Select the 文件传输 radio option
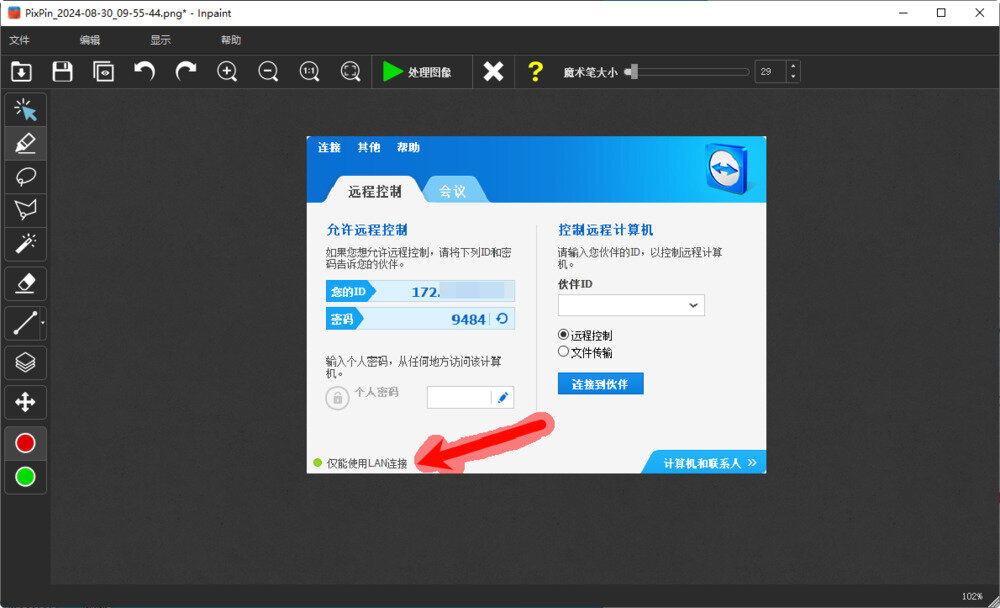Viewport: 1000px width, 608px height. pos(564,351)
